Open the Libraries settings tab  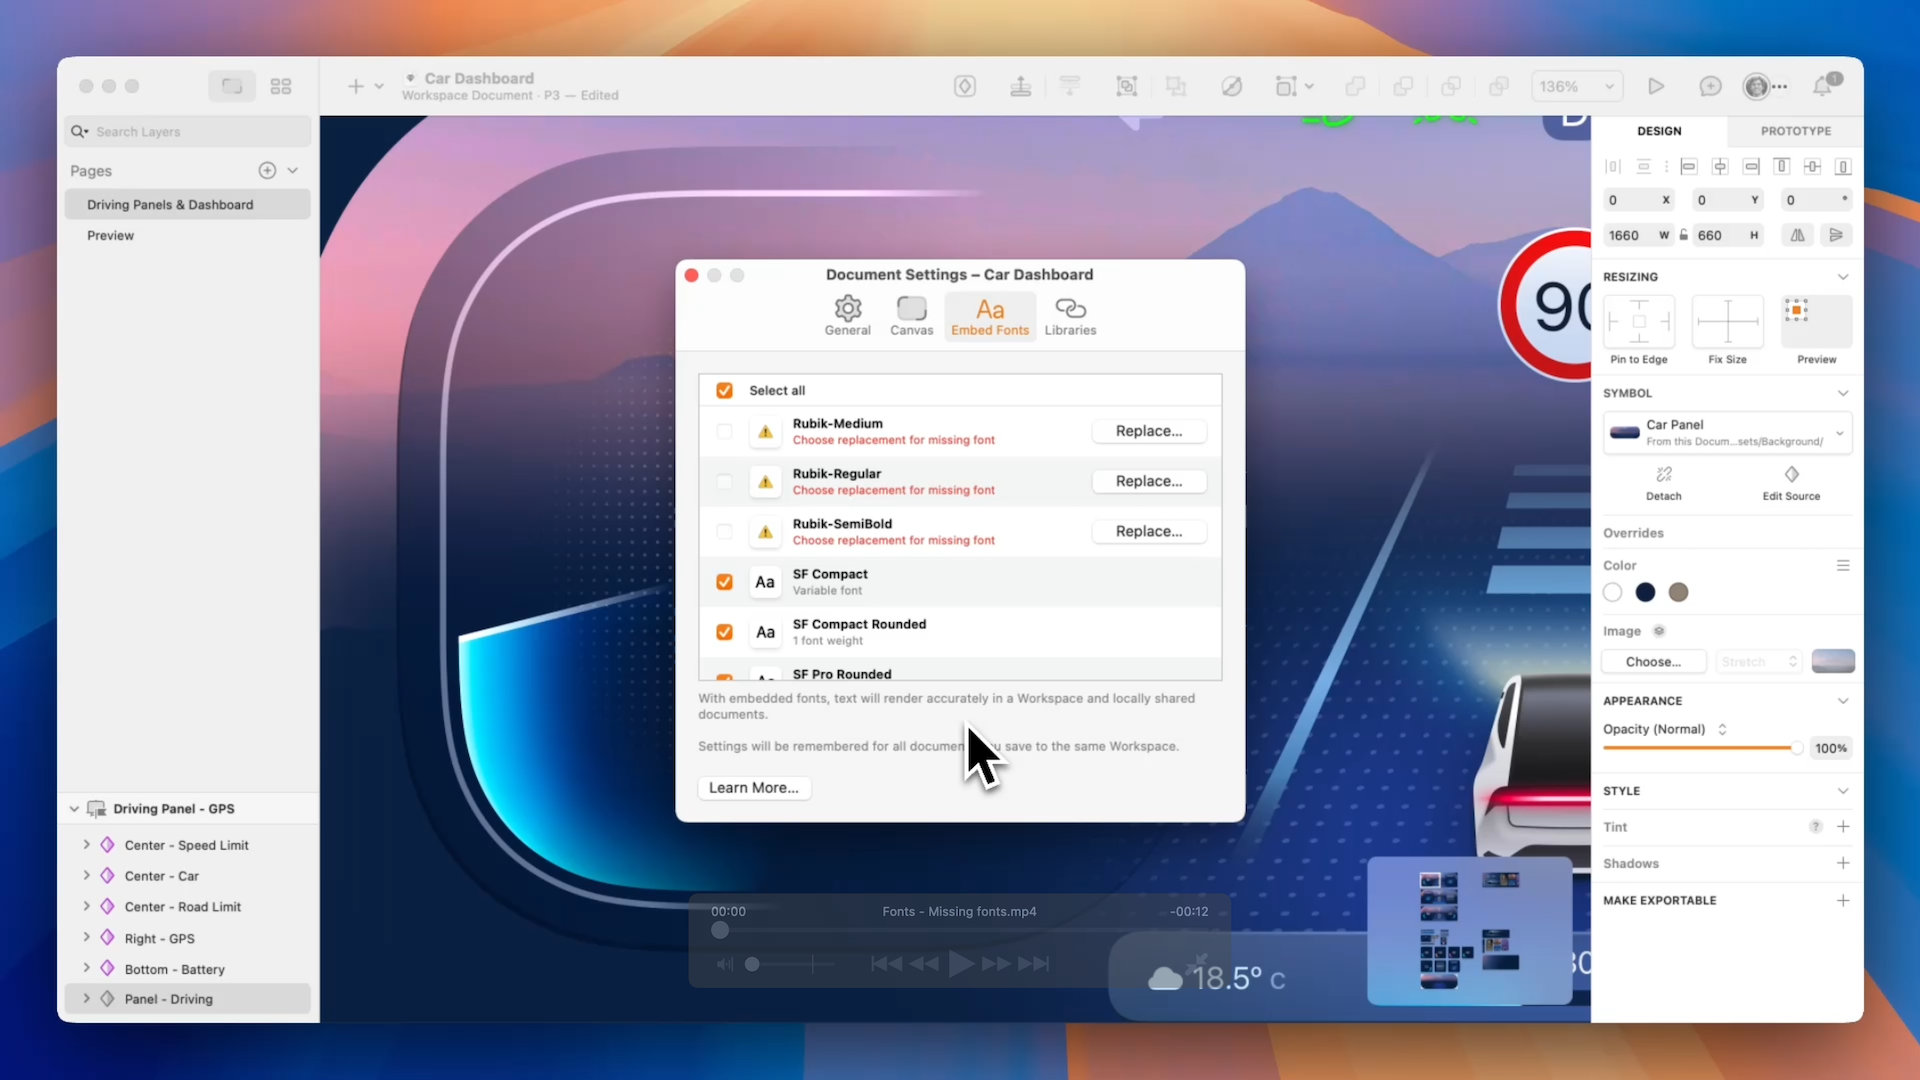[x=1070, y=315]
